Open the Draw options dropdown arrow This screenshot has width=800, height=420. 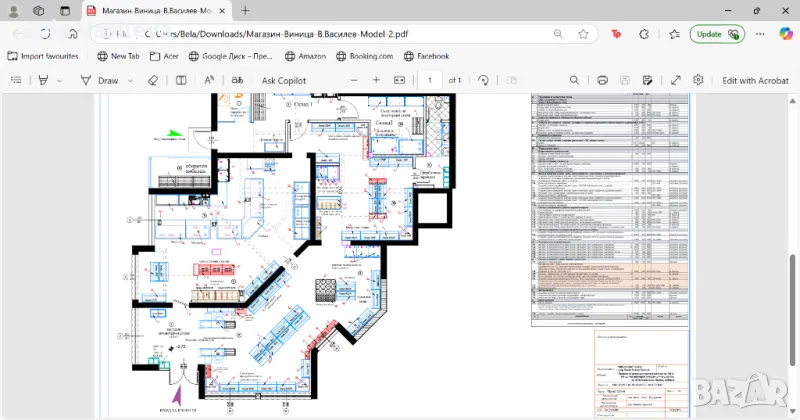(129, 80)
